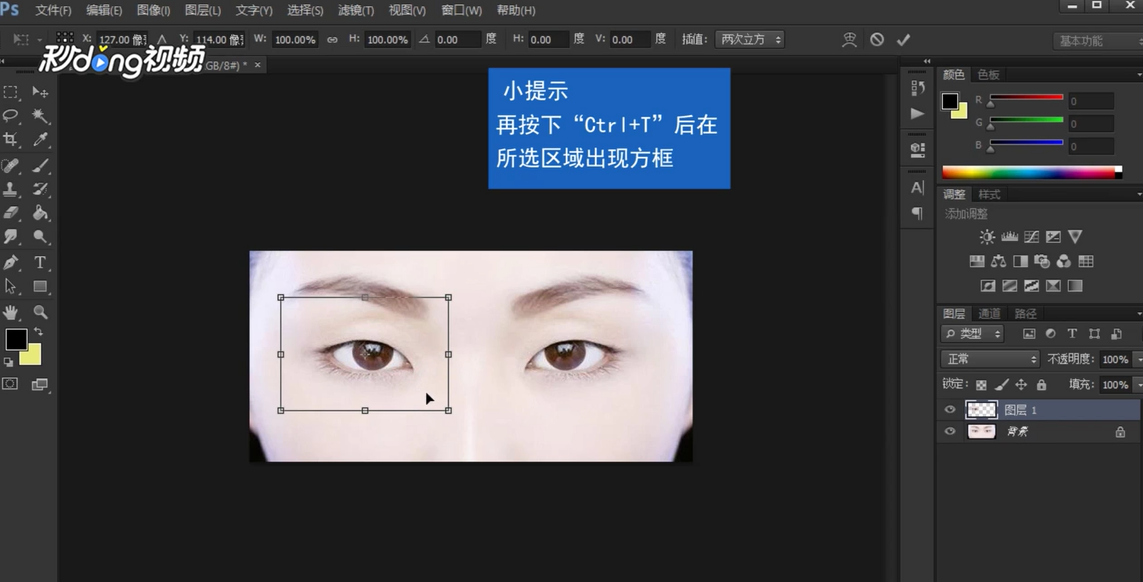Hide the 背景 layer

949,431
